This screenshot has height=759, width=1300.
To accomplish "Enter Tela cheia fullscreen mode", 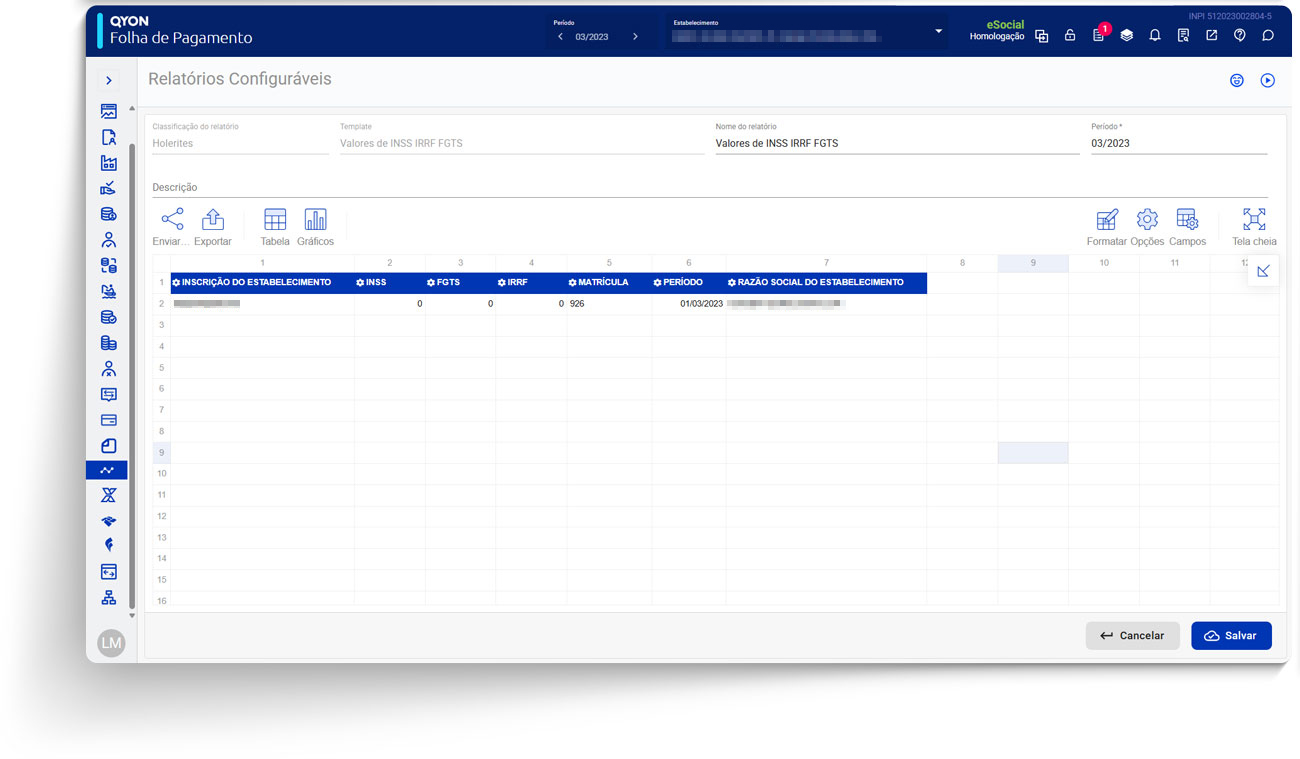I will (x=1254, y=220).
